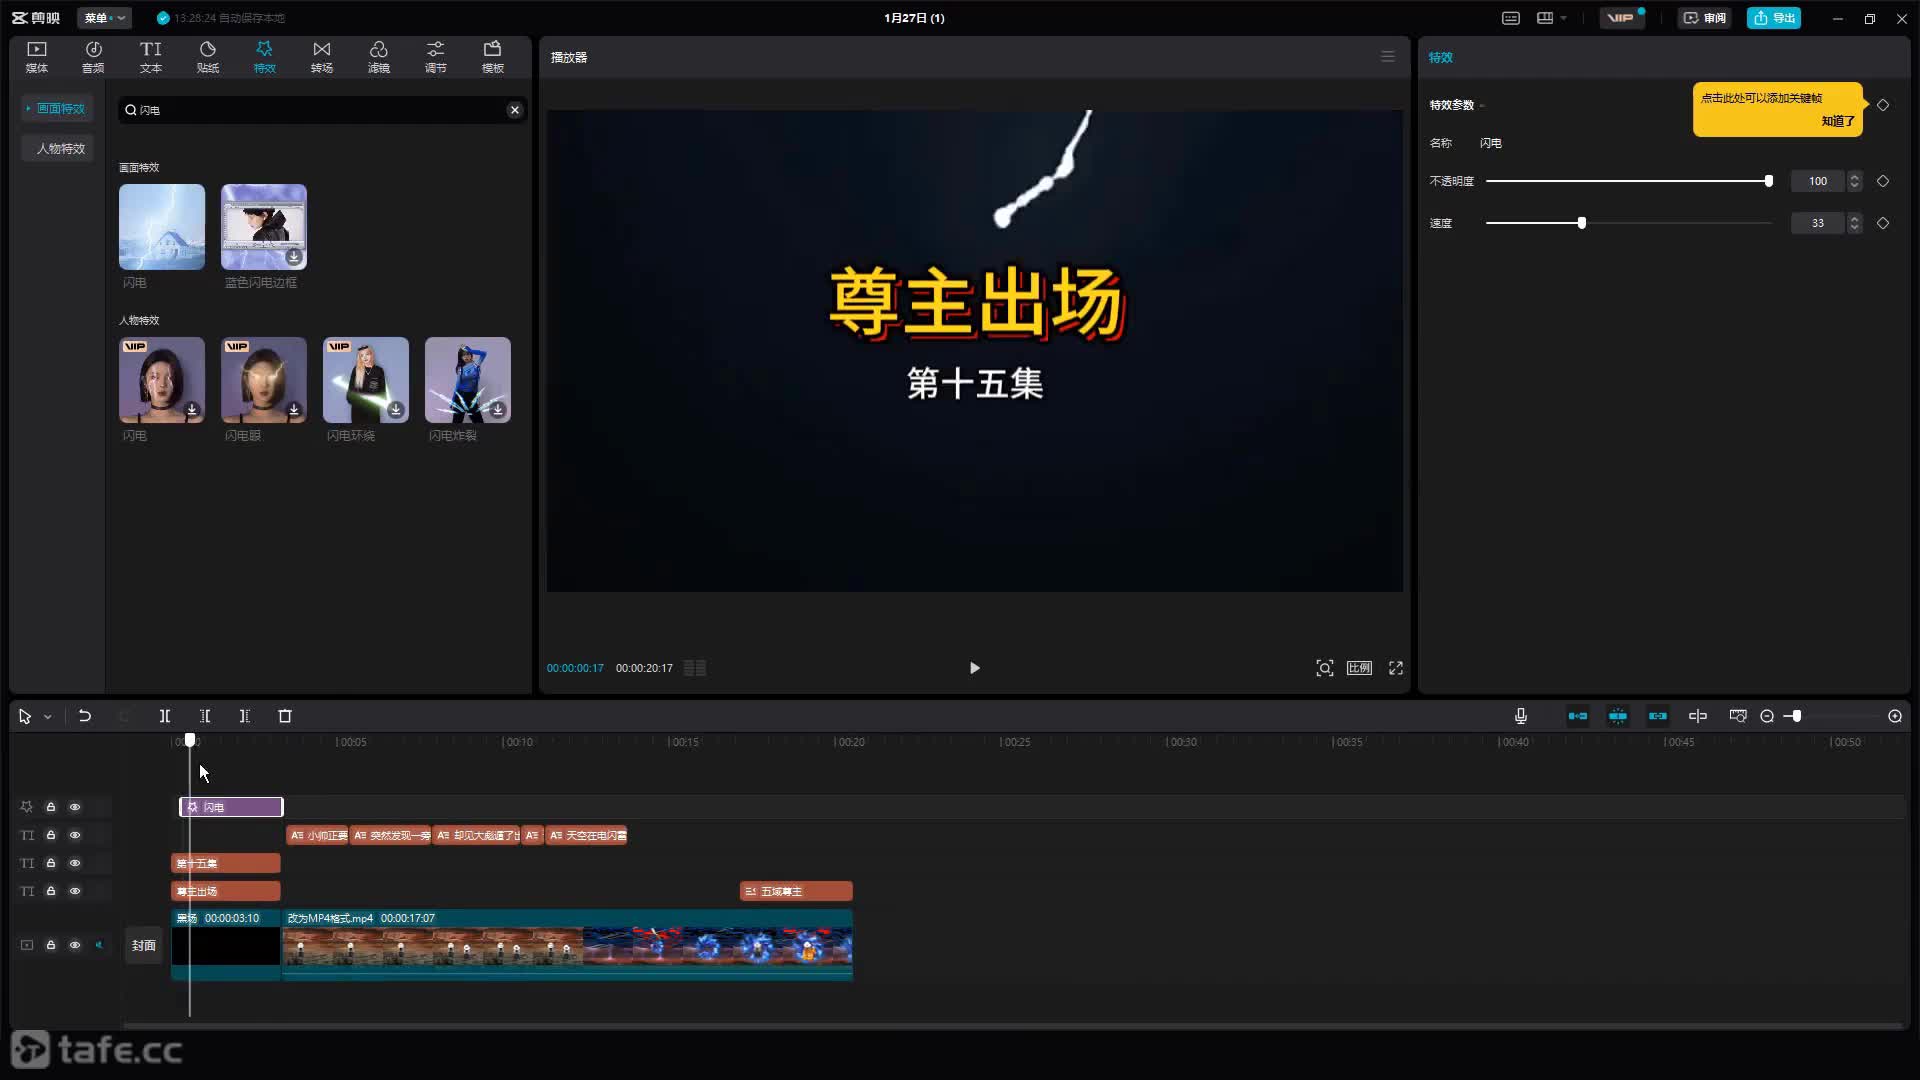Viewport: 1920px width, 1080px height.
Task: Download the 闪电眼 effect
Action: [294, 410]
